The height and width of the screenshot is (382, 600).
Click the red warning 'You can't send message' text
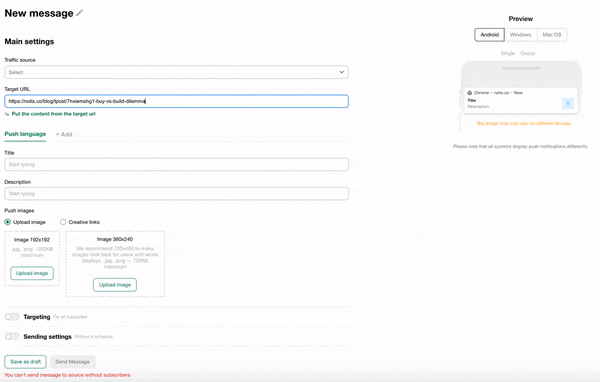(67, 375)
